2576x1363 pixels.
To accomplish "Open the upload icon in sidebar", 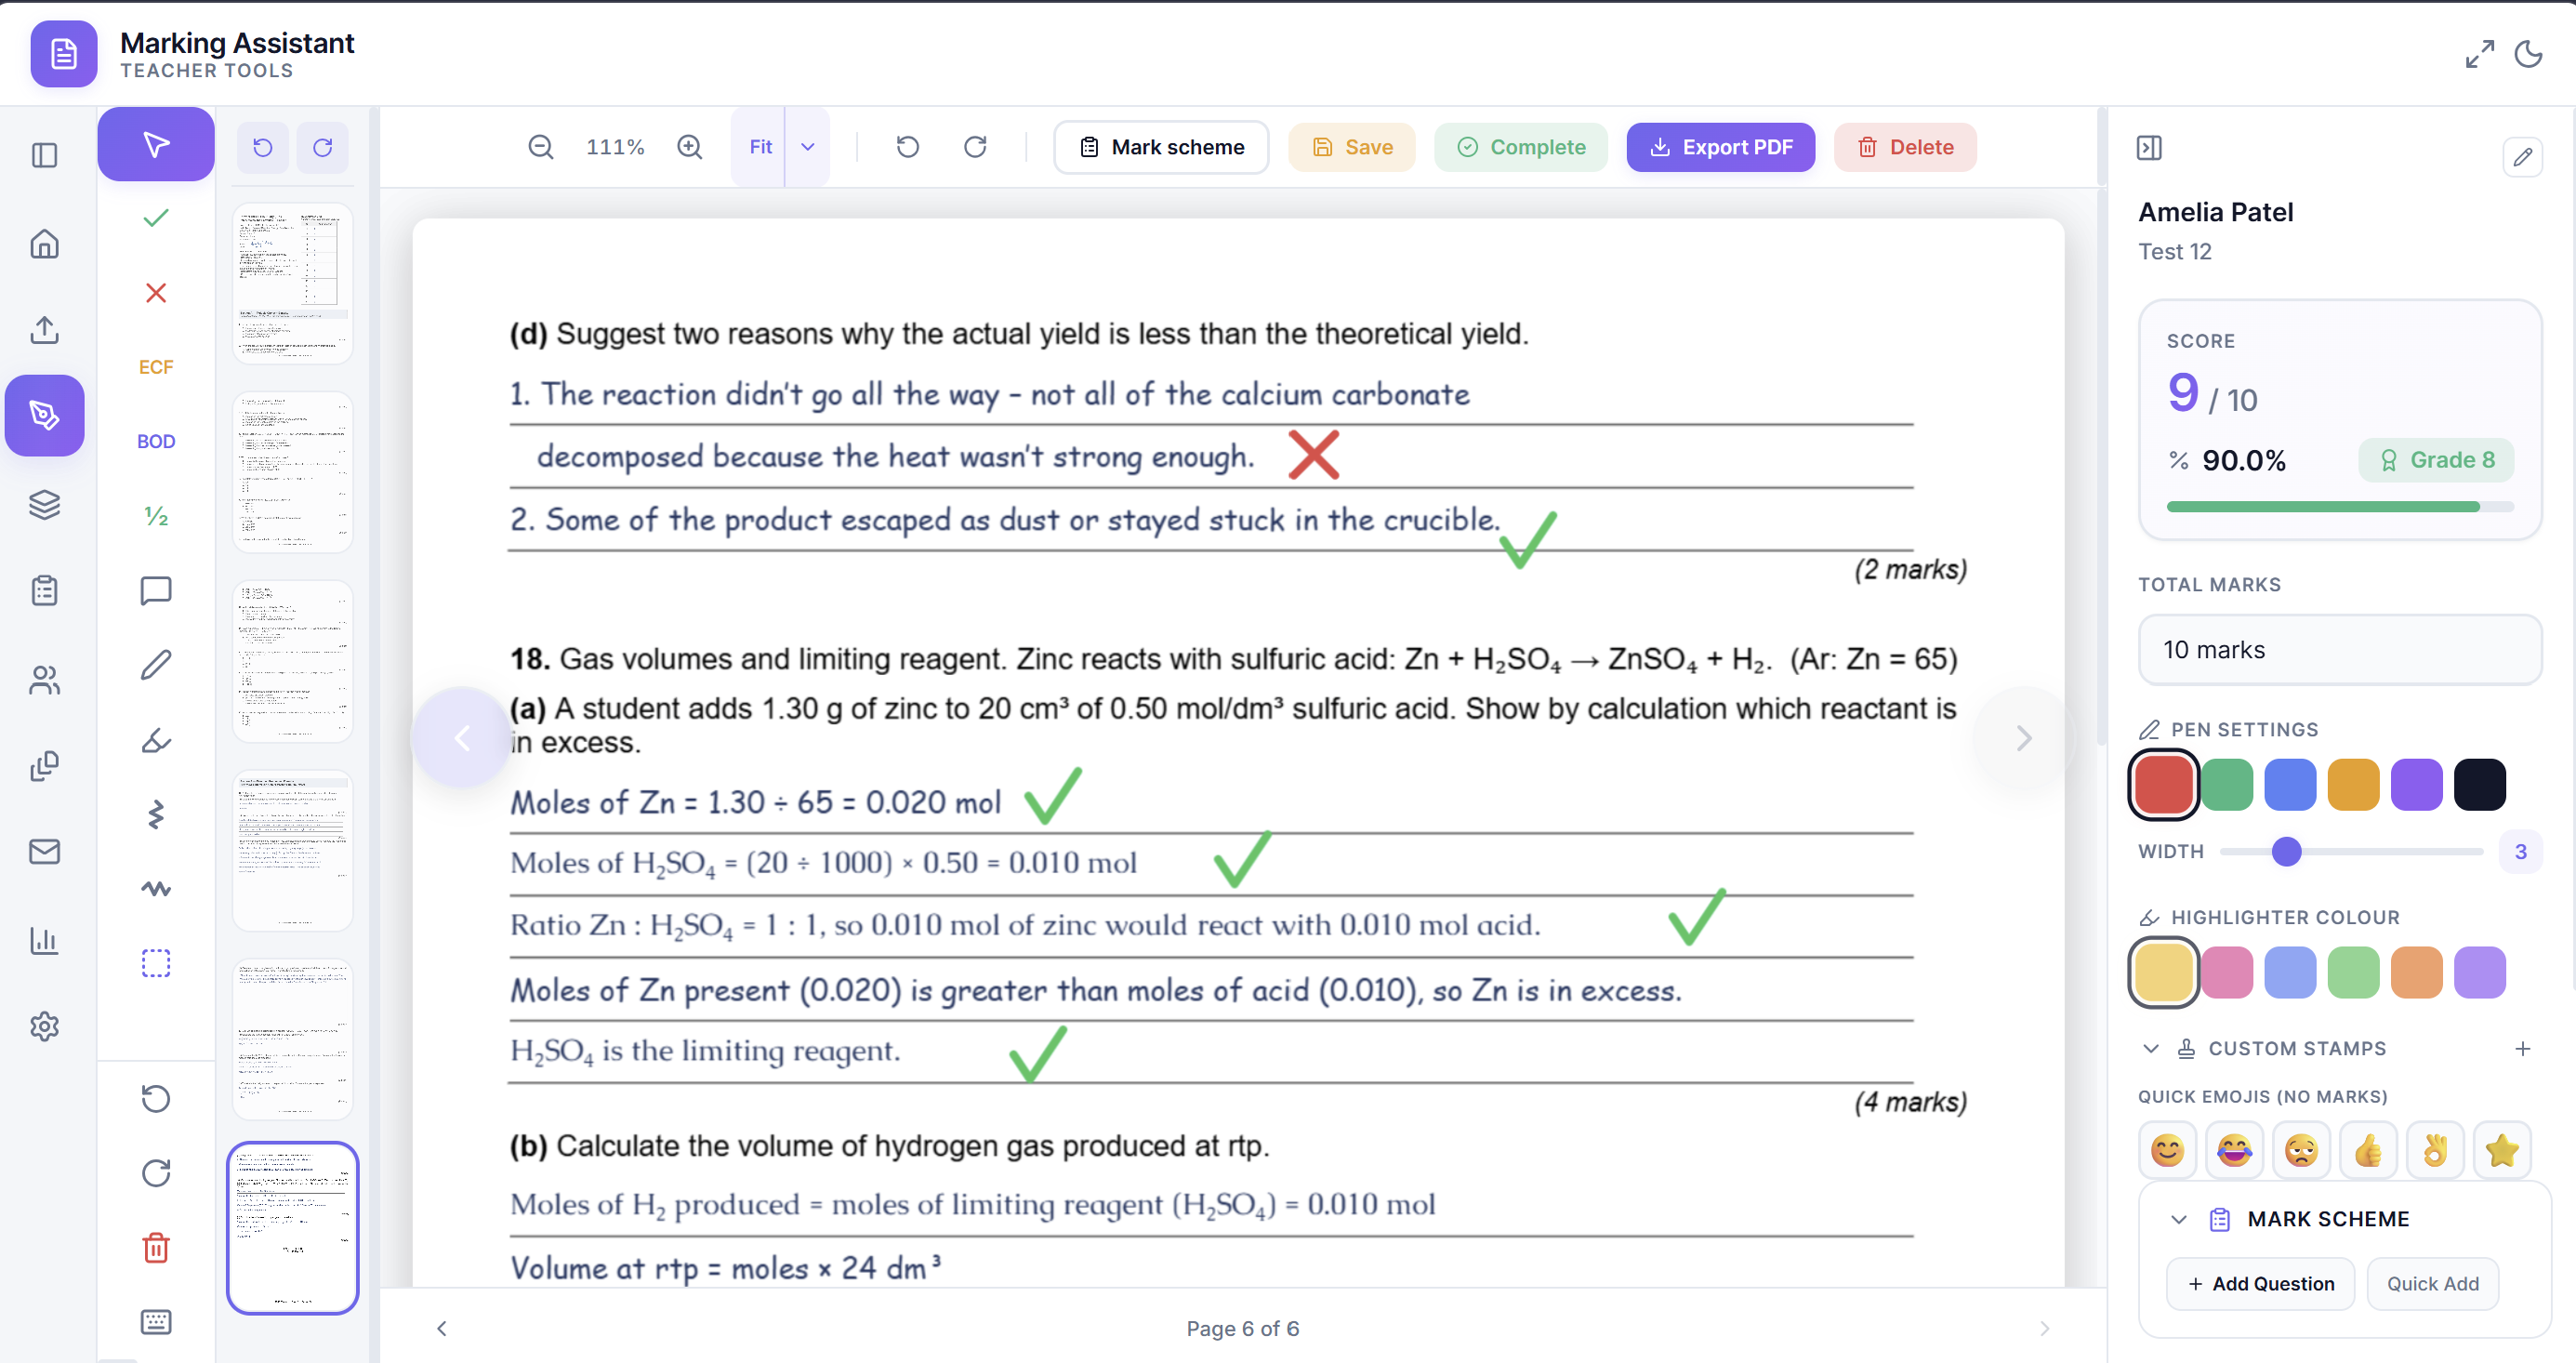I will point(44,330).
